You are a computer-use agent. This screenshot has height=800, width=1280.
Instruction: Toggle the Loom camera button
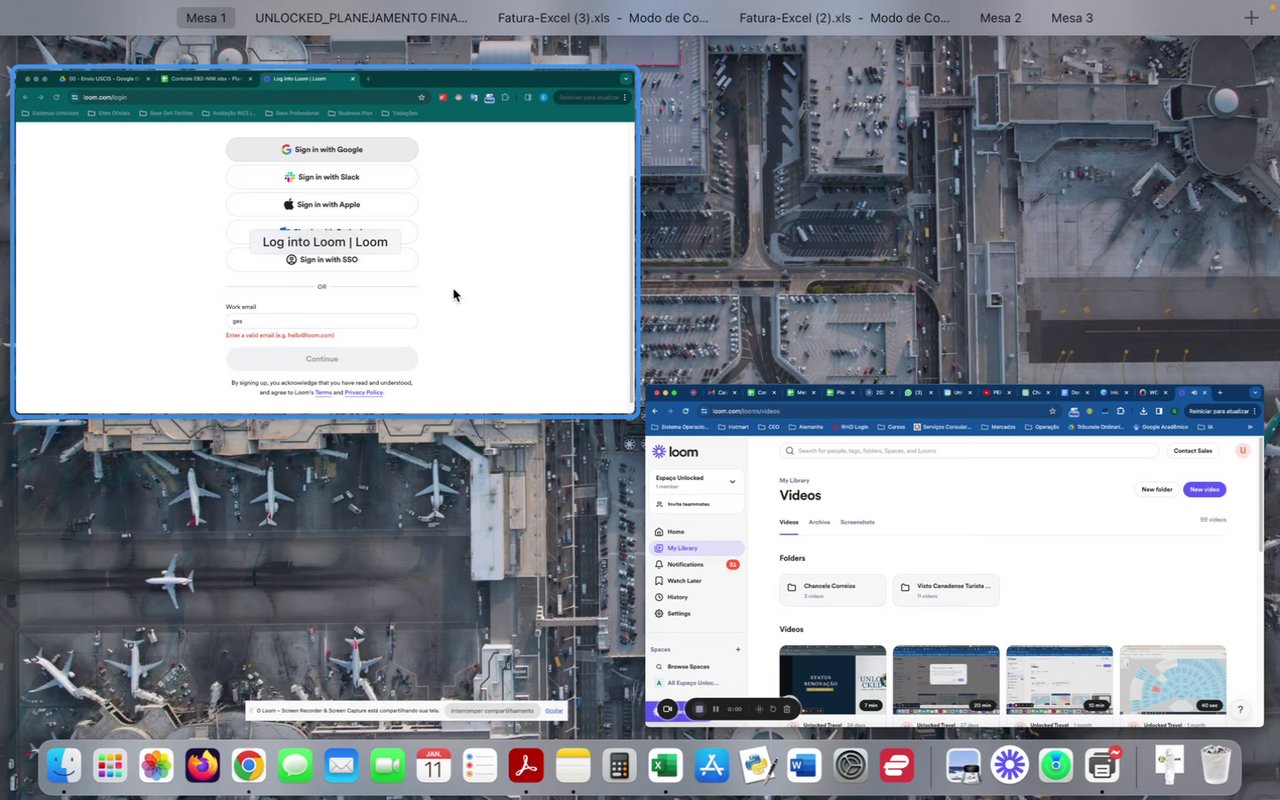click(x=668, y=709)
